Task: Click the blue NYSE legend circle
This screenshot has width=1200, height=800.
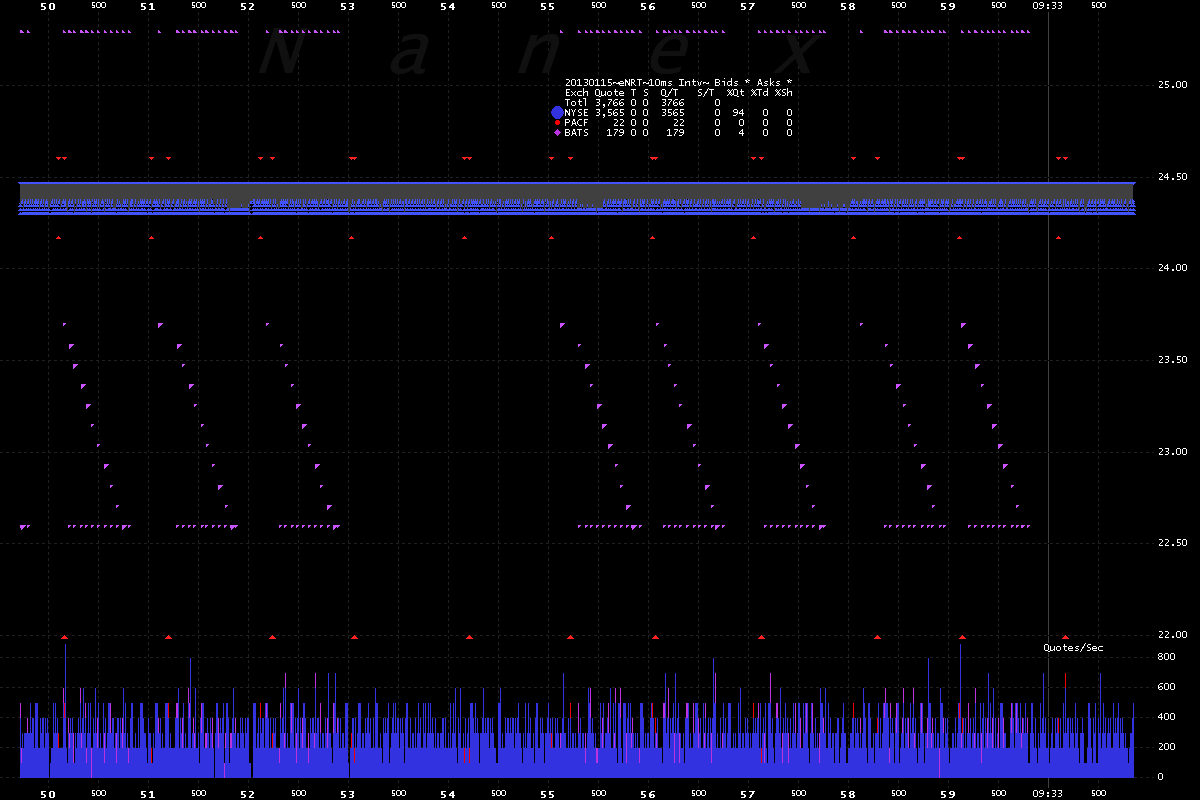Action: point(557,112)
